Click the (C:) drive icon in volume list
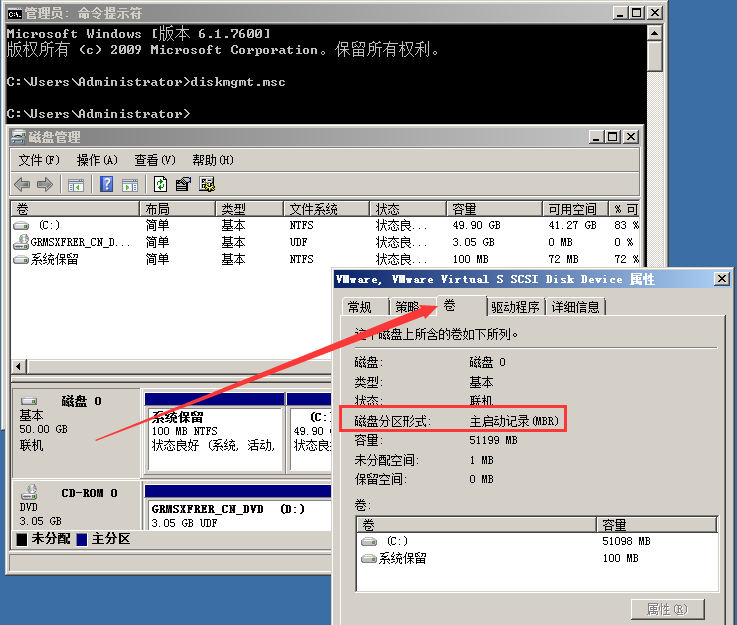737x625 pixels. coord(21,226)
